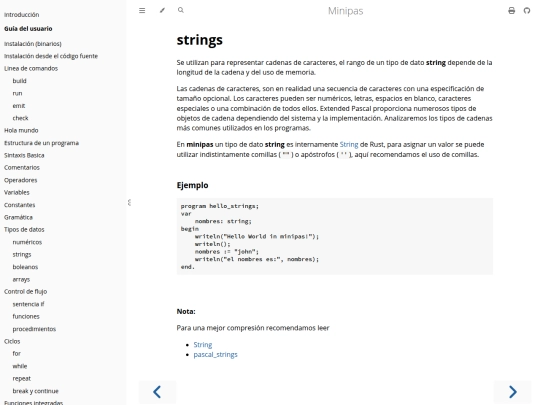
Task: Open Introducción in the sidebar
Action: click(x=21, y=15)
